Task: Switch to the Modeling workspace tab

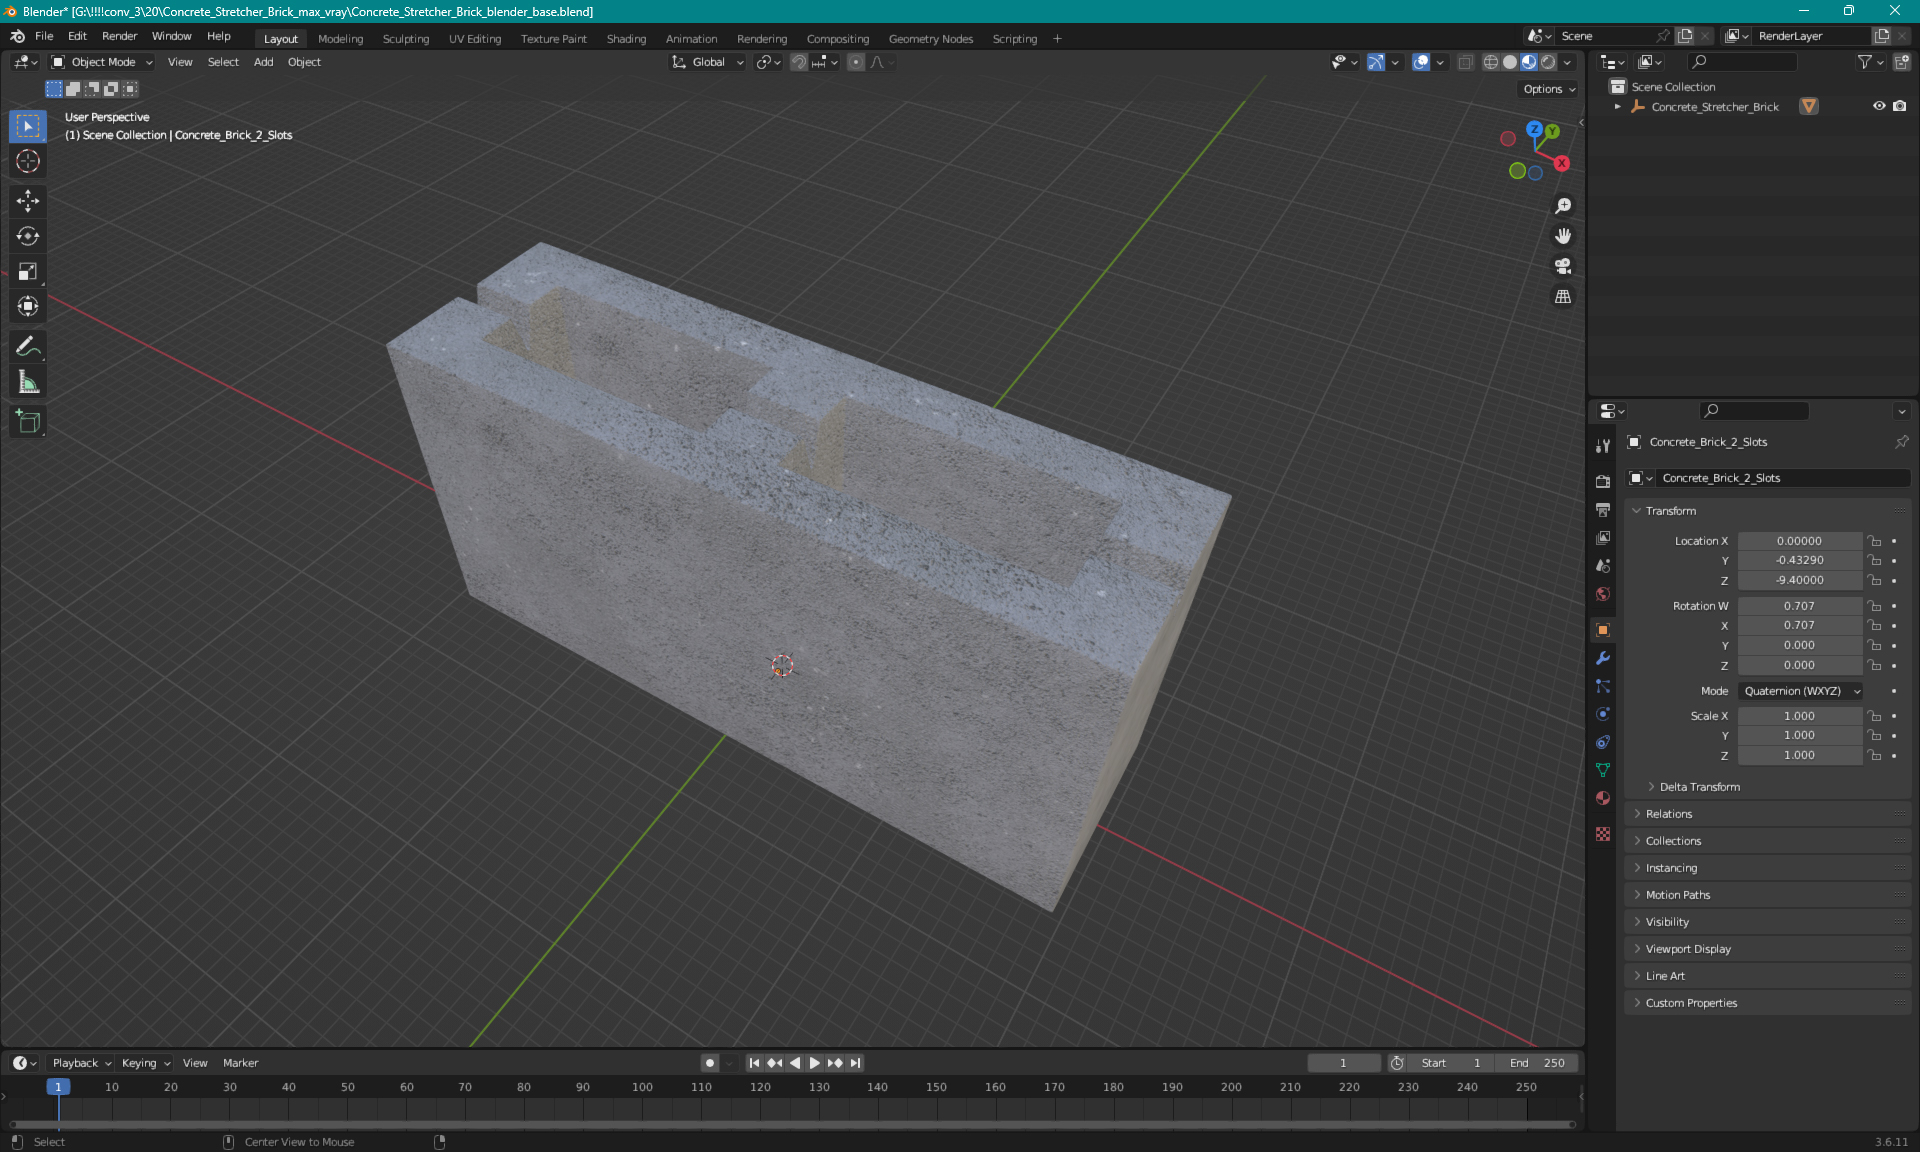Action: pos(340,39)
